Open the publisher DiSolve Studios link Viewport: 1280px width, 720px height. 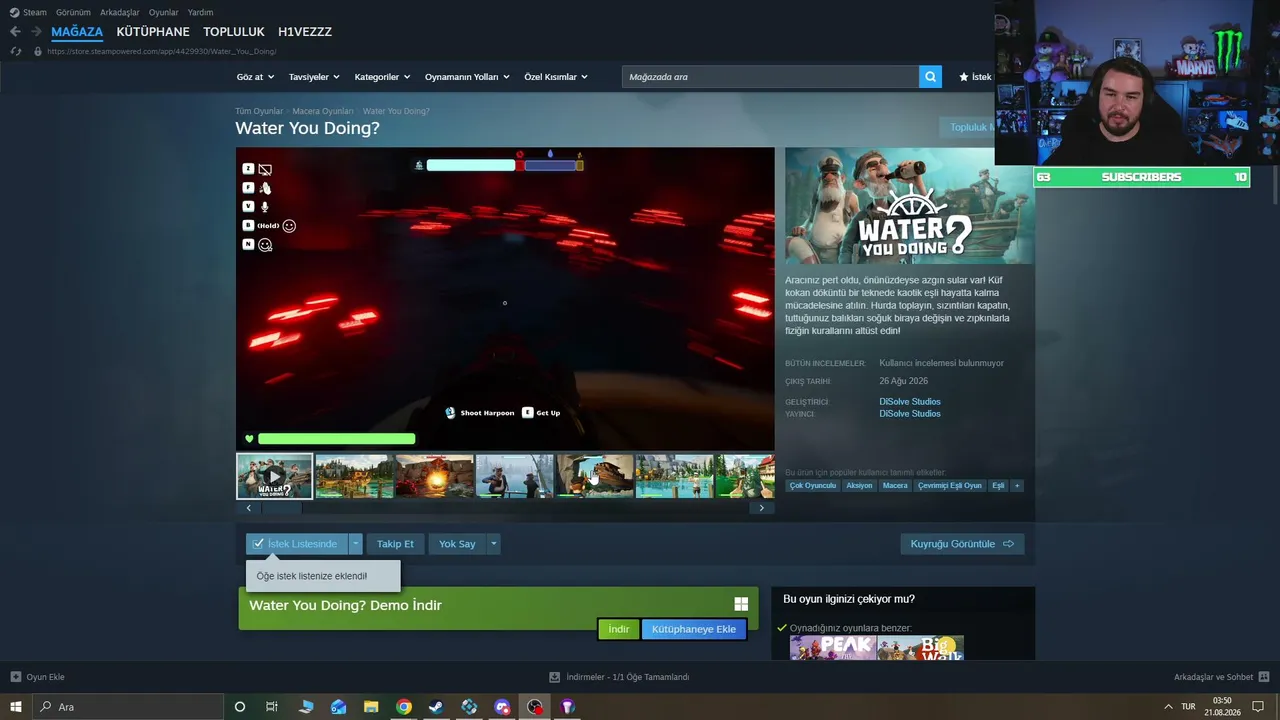coord(910,414)
